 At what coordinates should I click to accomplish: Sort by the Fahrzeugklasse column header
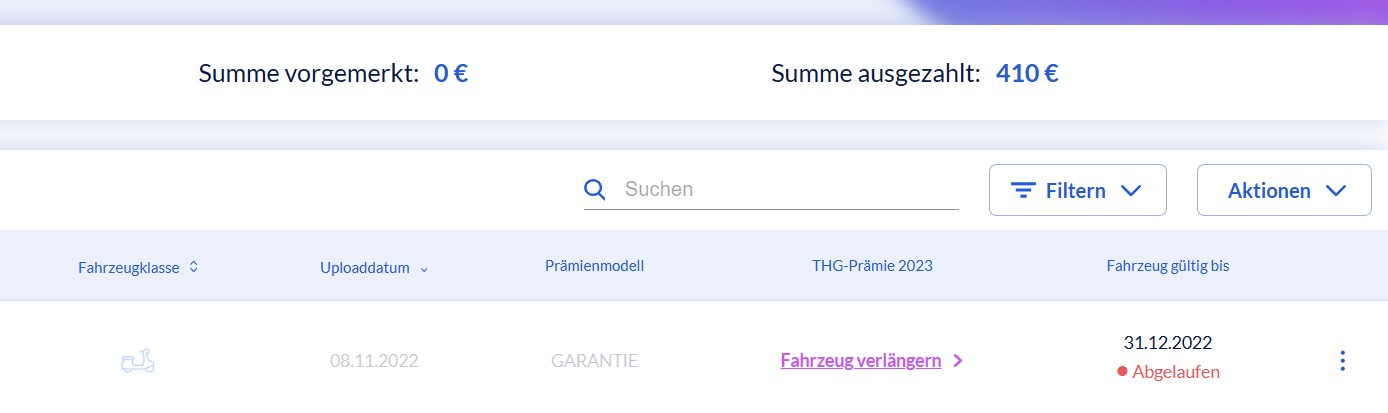tap(129, 267)
